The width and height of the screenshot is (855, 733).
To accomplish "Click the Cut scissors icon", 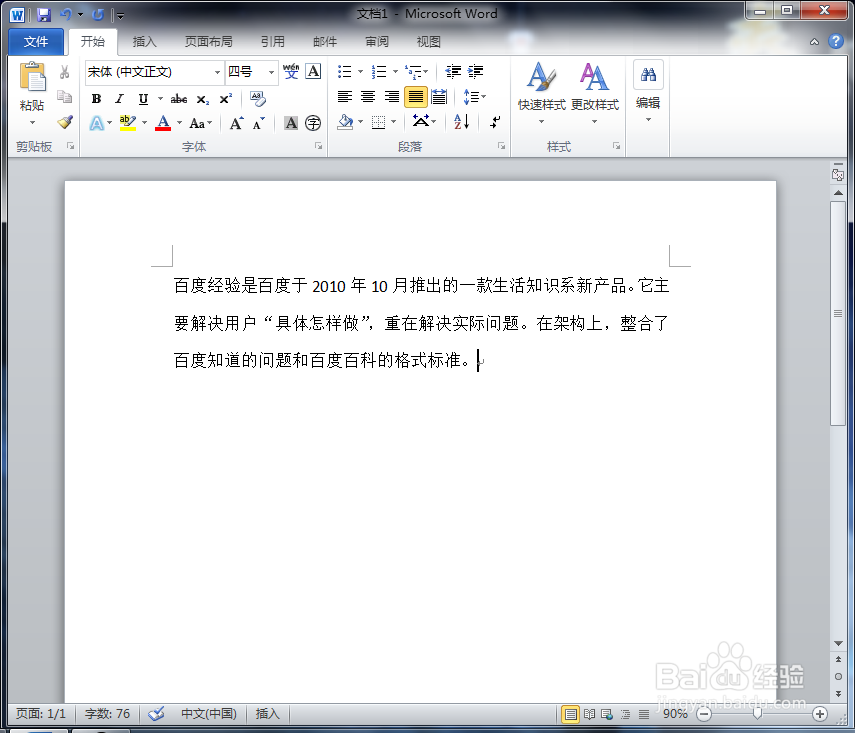I will (x=64, y=72).
